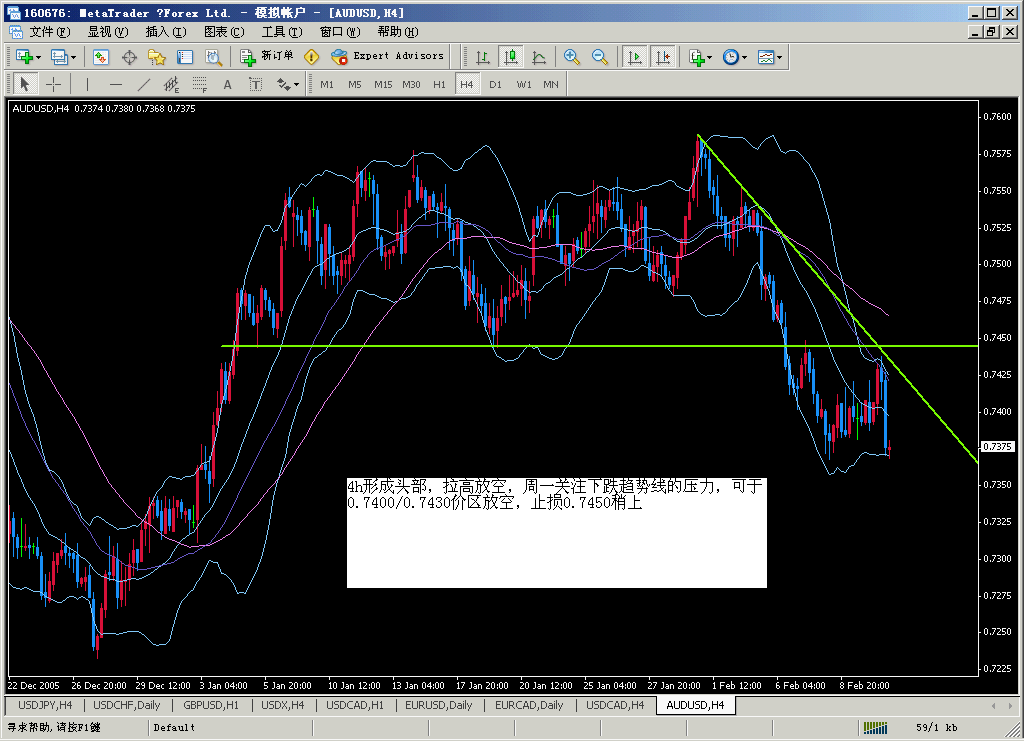Image resolution: width=1024 pixels, height=741 pixels.
Task: Click the white text annotation box on chart
Action: [x=556, y=532]
